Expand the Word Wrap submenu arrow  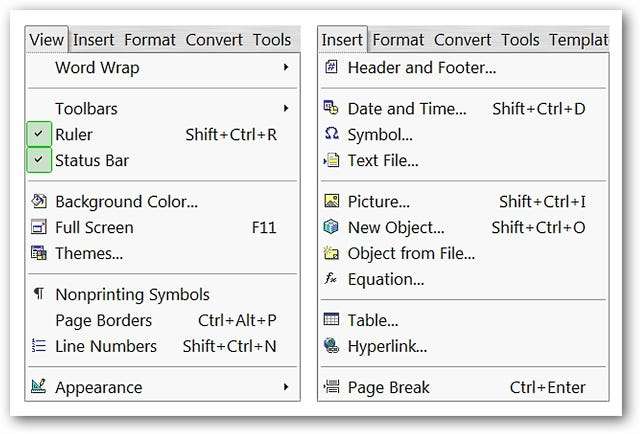286,67
